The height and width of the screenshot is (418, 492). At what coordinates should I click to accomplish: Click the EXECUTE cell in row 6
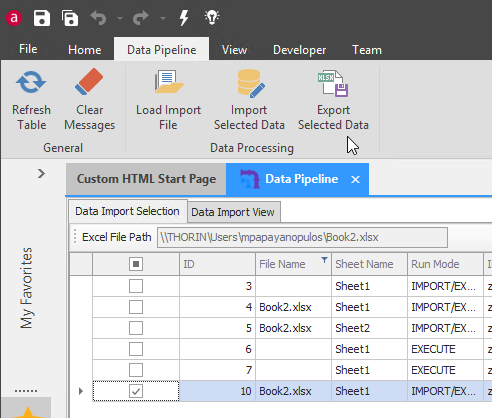tap(445, 349)
